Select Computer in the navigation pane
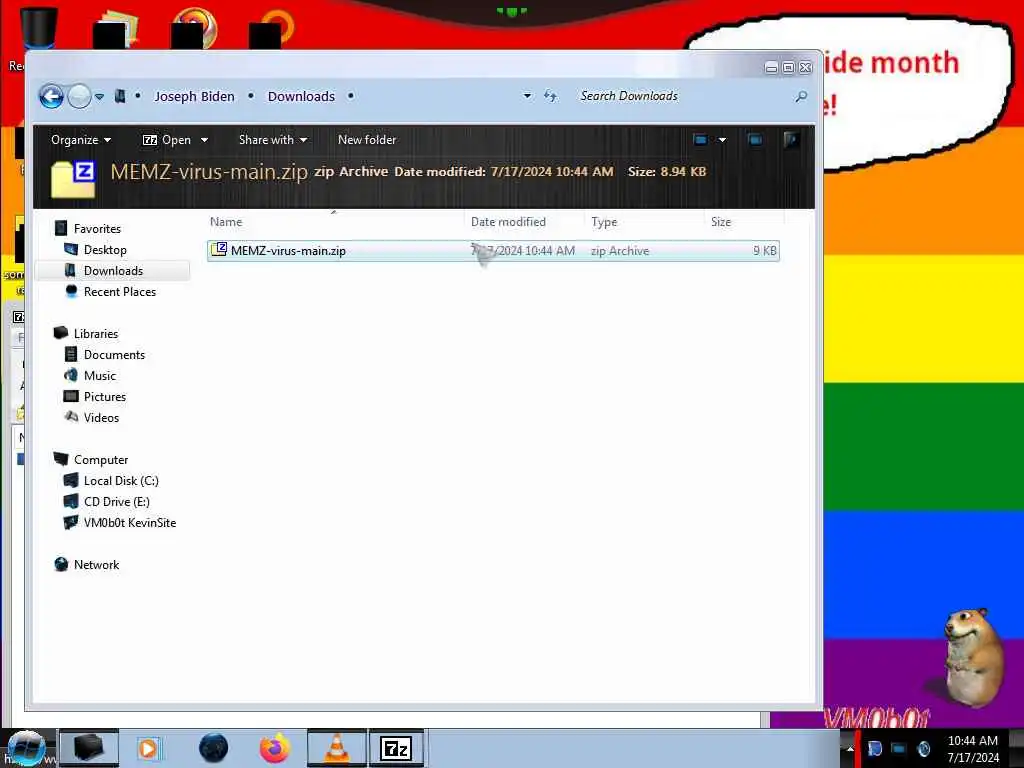 click(101, 460)
